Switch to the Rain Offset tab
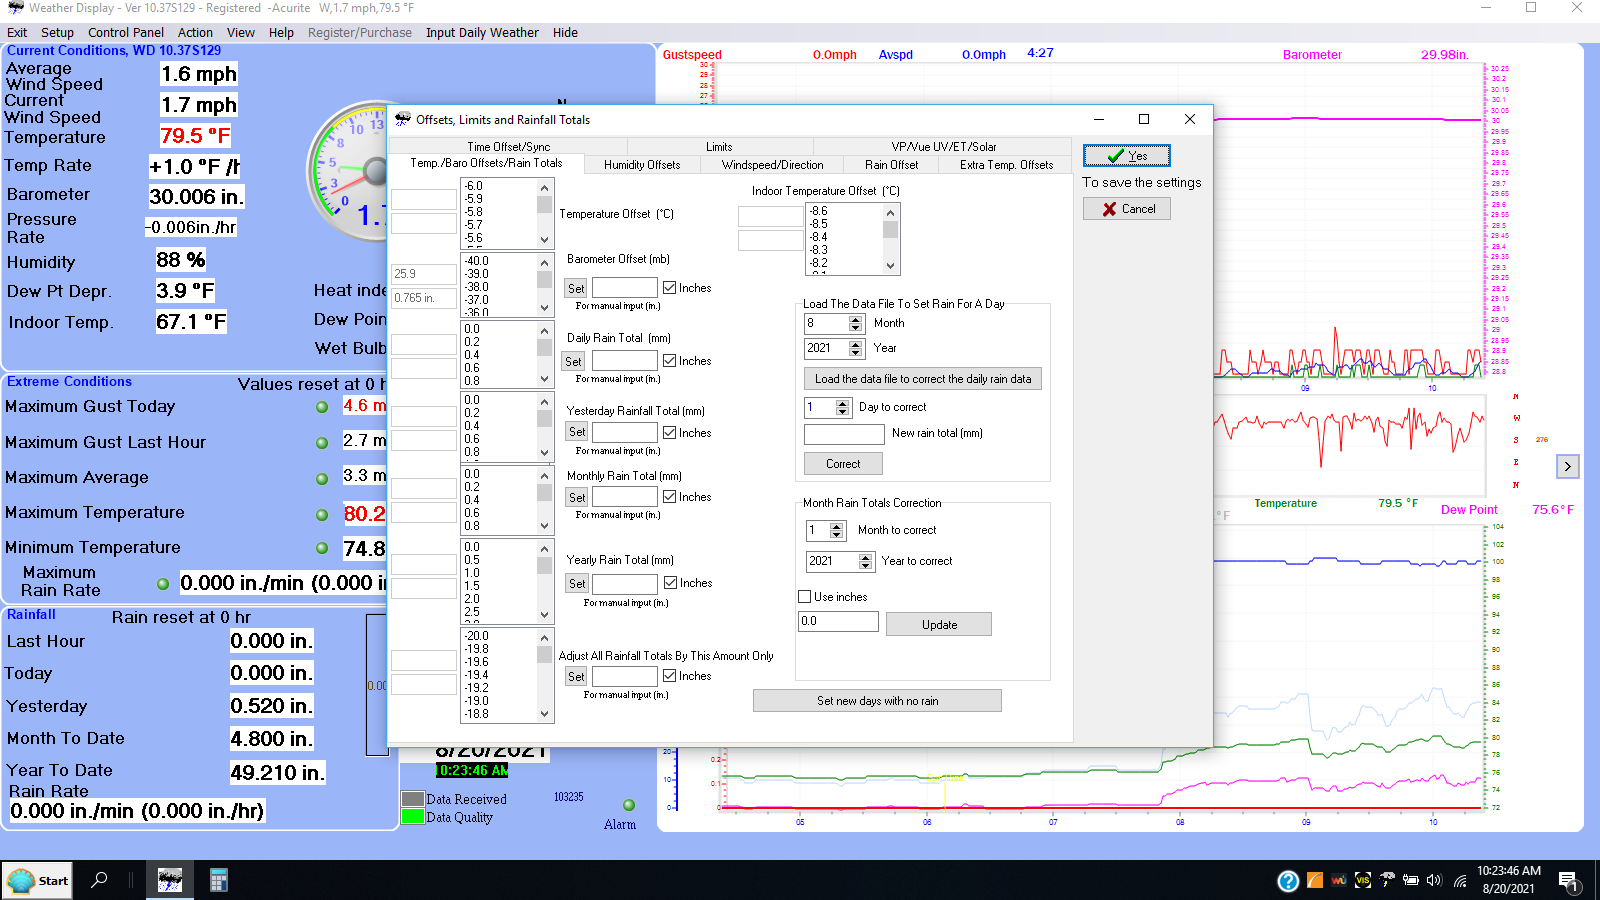Image resolution: width=1600 pixels, height=900 pixels. [x=891, y=165]
